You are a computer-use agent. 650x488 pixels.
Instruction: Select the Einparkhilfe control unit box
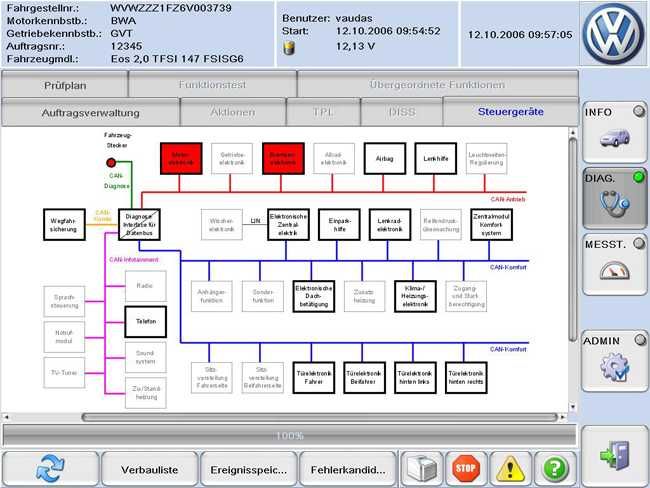(x=339, y=225)
